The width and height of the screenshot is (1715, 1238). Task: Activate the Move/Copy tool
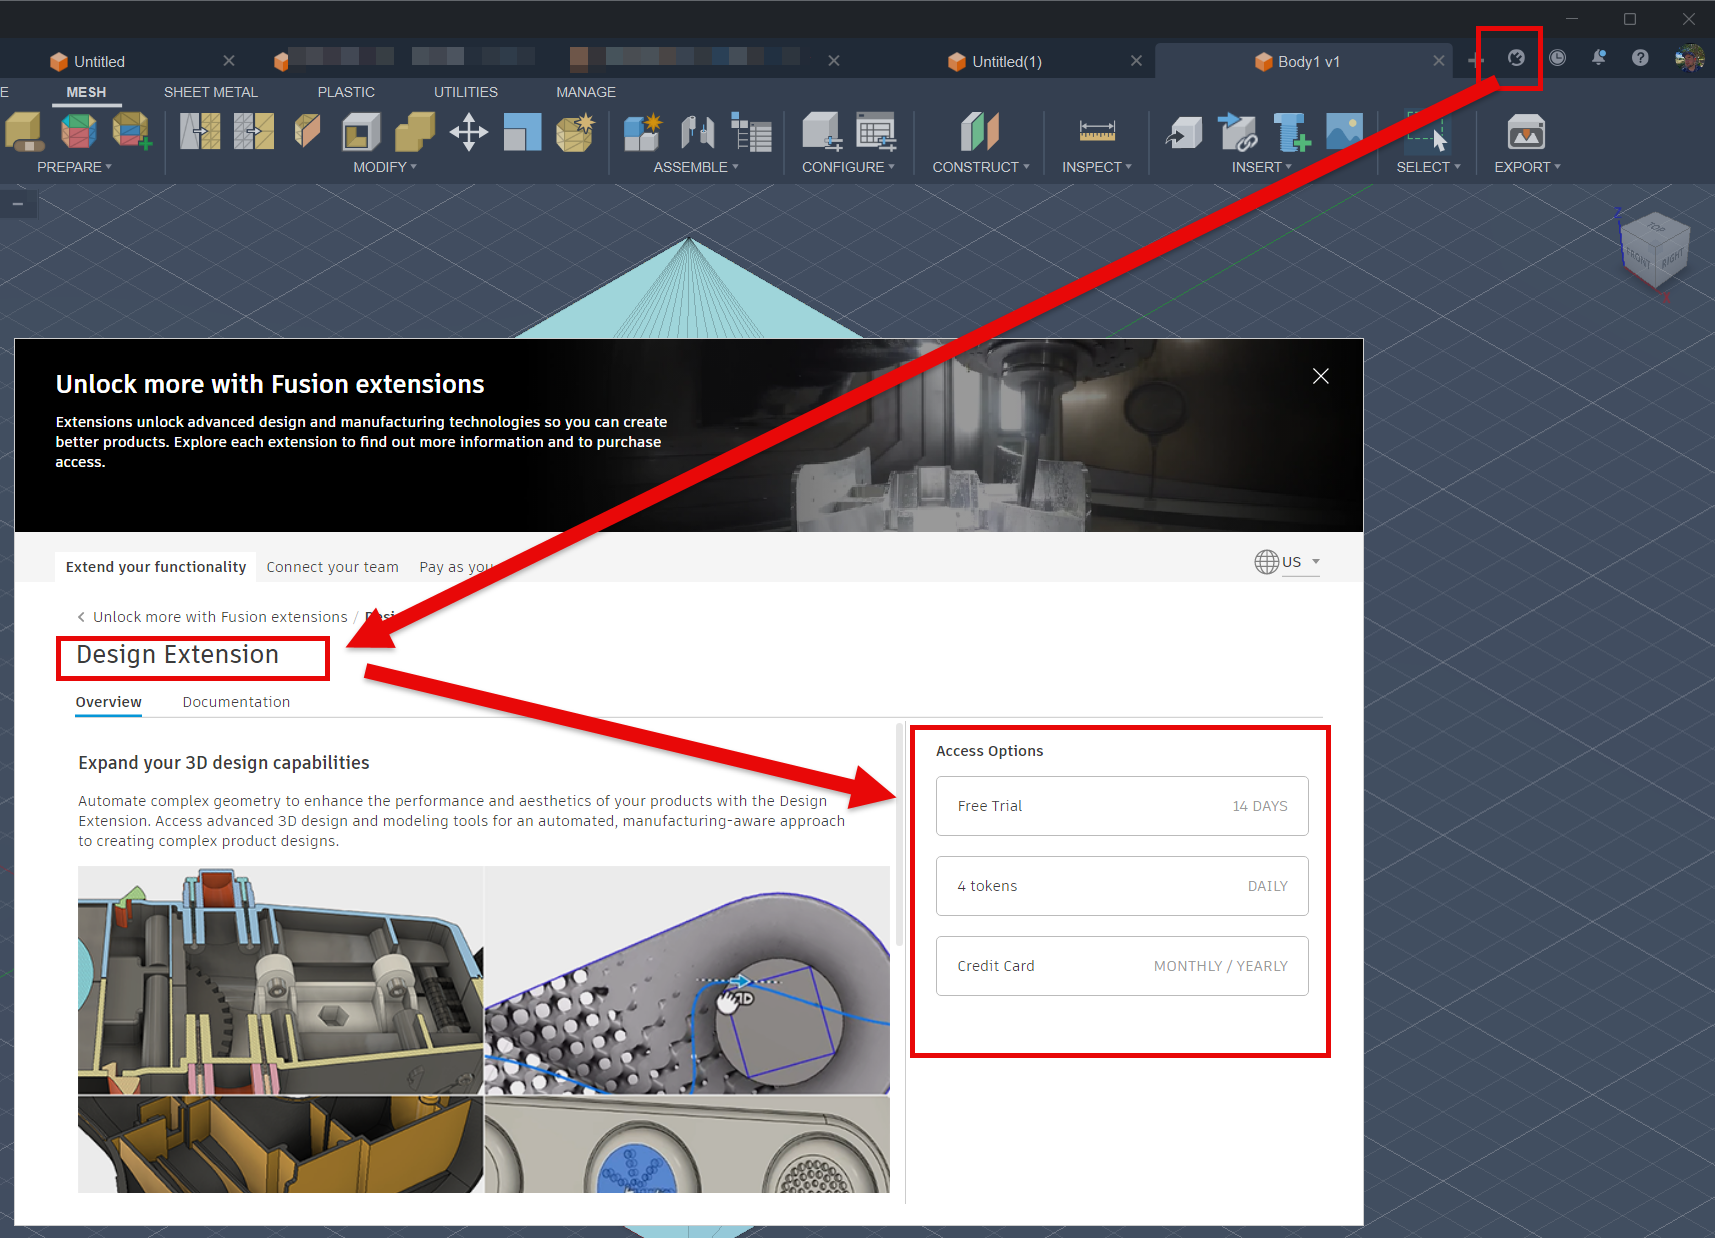468,131
